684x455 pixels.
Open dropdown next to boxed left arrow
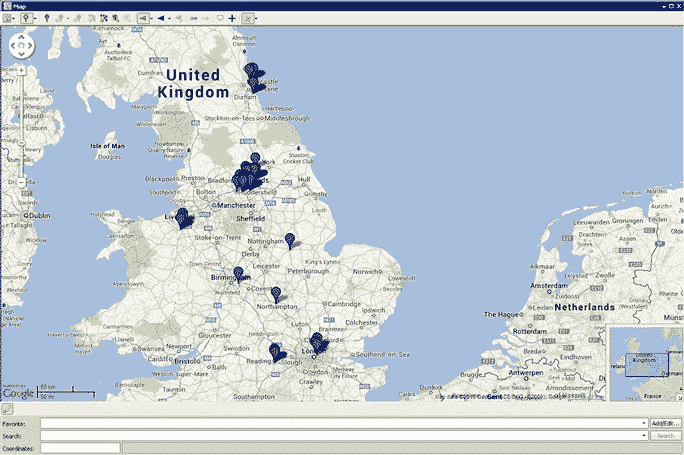(151, 19)
